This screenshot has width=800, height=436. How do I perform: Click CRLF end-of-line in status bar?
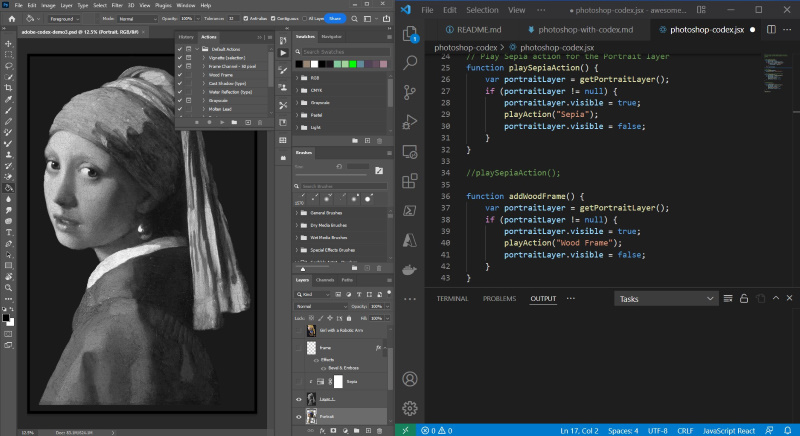[685, 431]
